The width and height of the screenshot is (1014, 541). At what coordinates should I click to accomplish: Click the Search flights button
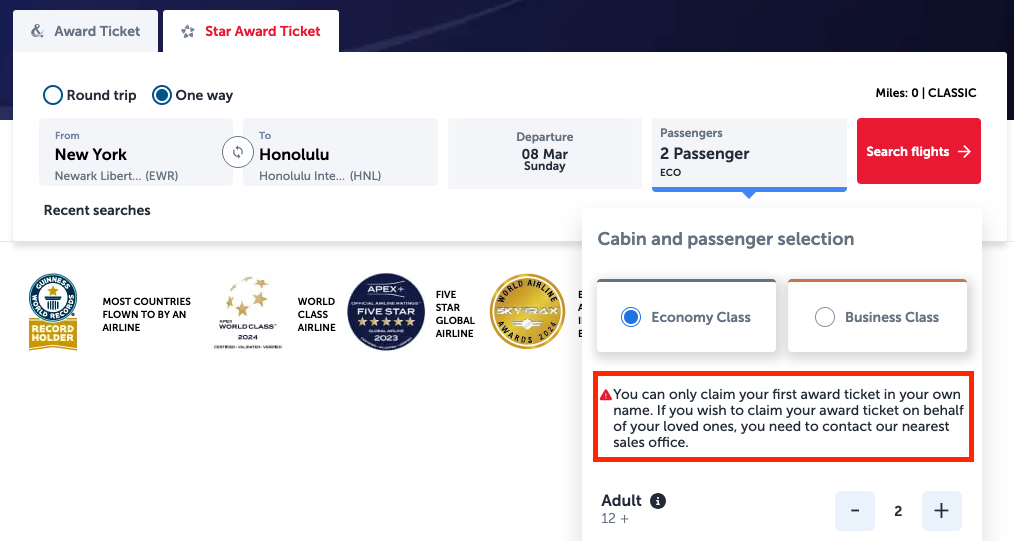pyautogui.click(x=918, y=151)
